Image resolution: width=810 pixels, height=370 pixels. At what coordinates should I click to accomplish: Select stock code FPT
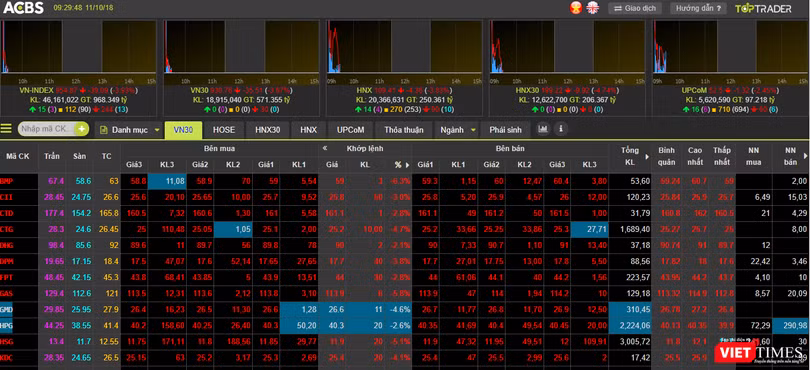(7, 277)
